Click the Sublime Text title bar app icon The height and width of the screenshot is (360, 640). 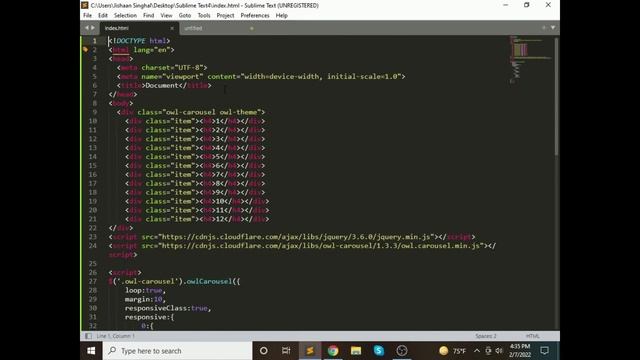84,5
